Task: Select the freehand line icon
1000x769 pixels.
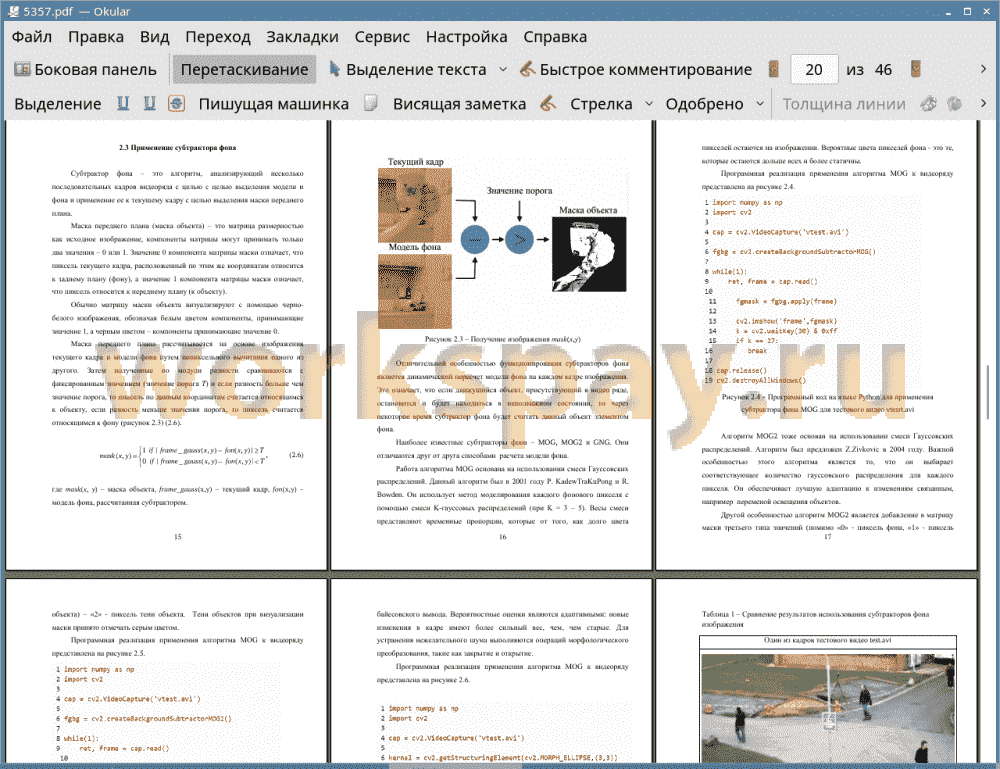Action: pos(548,104)
